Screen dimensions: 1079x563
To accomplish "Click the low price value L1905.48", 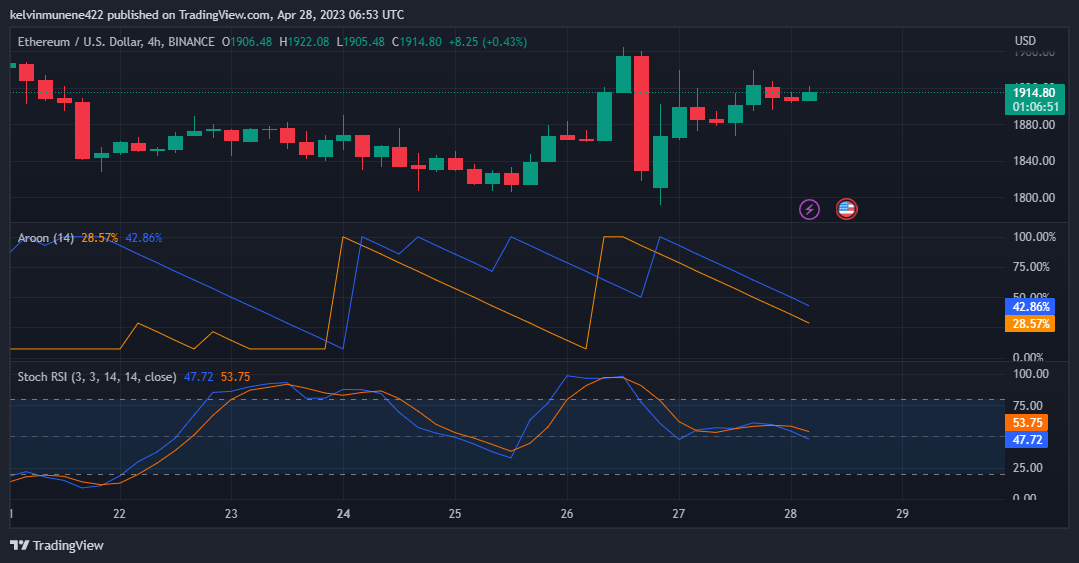I will point(360,42).
